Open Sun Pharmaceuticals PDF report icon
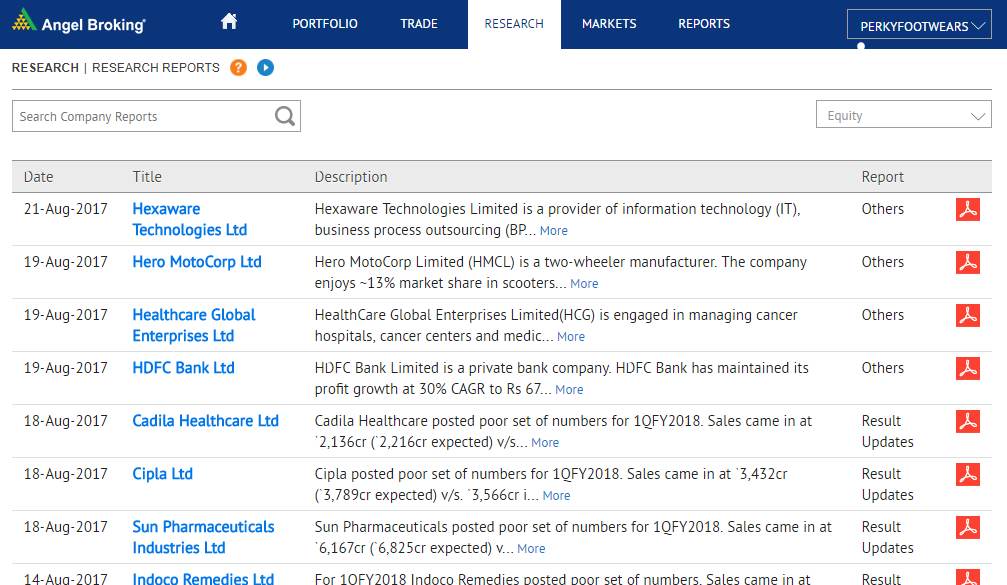This screenshot has width=1007, height=585. 967,528
